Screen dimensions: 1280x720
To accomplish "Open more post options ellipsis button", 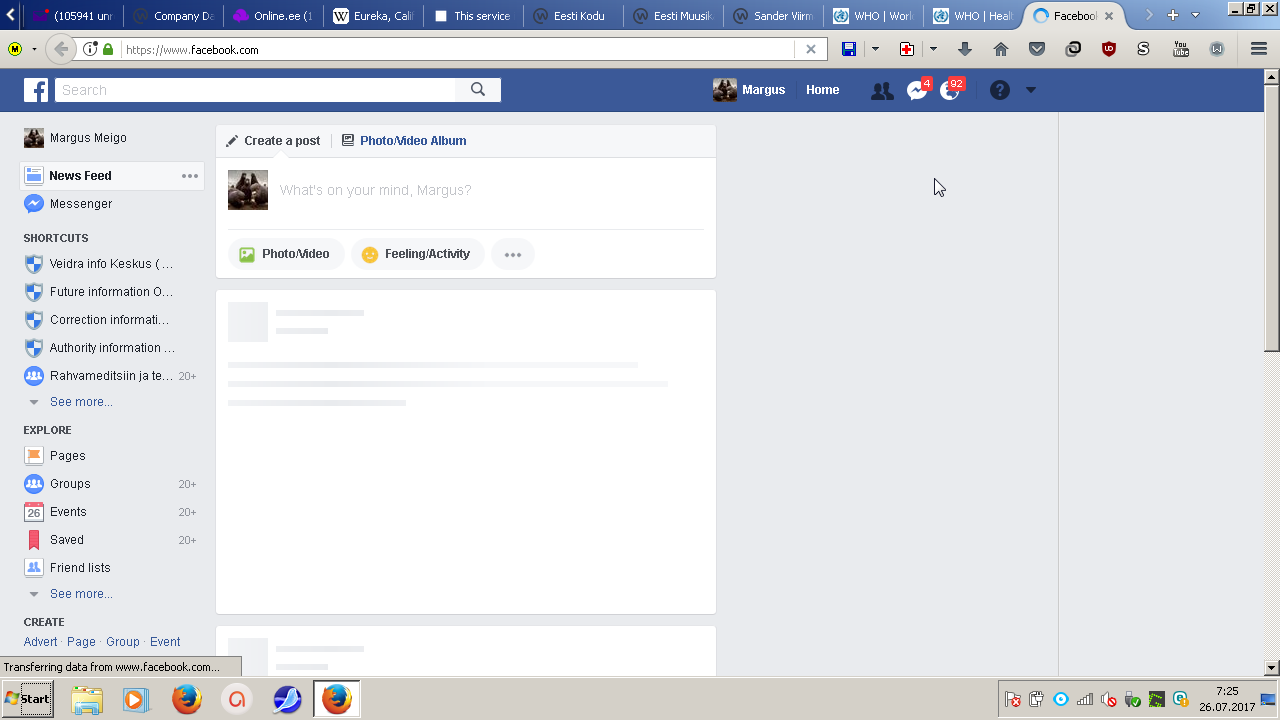I will coord(513,255).
